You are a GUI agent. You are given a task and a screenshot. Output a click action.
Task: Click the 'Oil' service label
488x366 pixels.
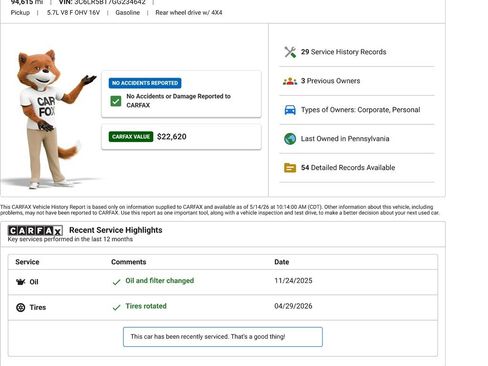[34, 282]
